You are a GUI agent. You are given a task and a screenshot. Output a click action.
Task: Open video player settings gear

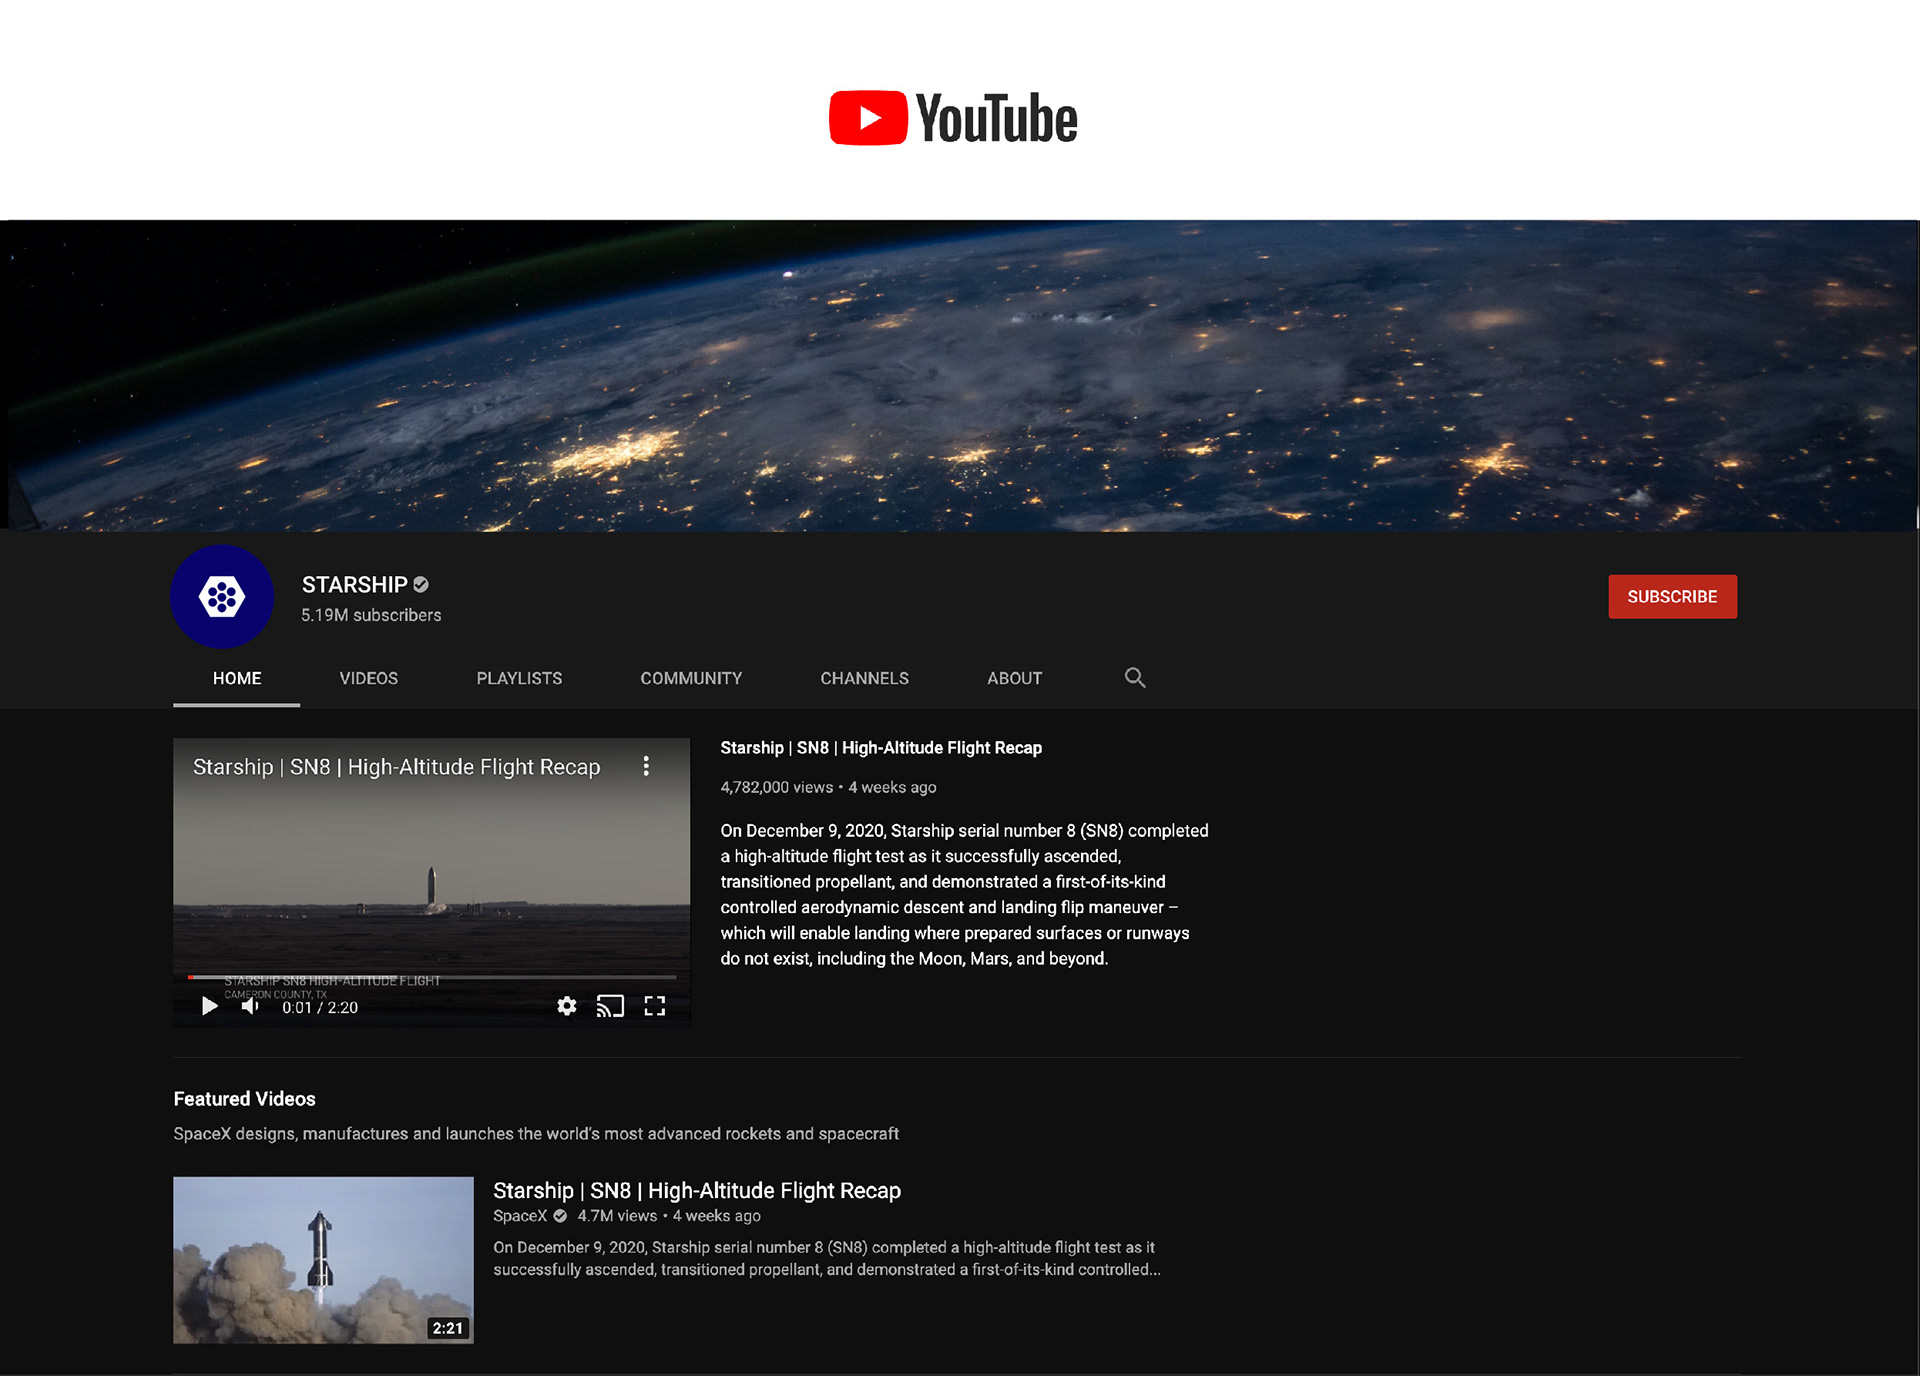coord(567,1006)
